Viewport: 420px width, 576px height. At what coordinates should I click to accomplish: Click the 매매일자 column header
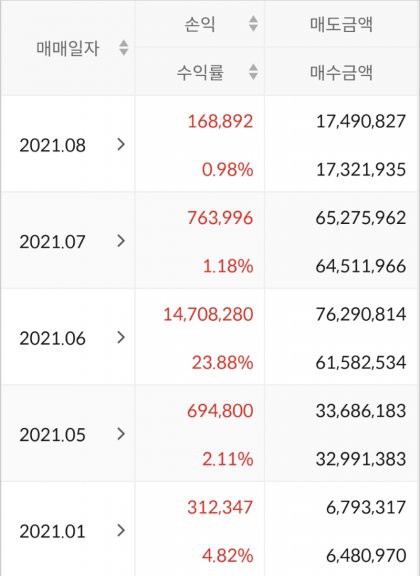68,48
